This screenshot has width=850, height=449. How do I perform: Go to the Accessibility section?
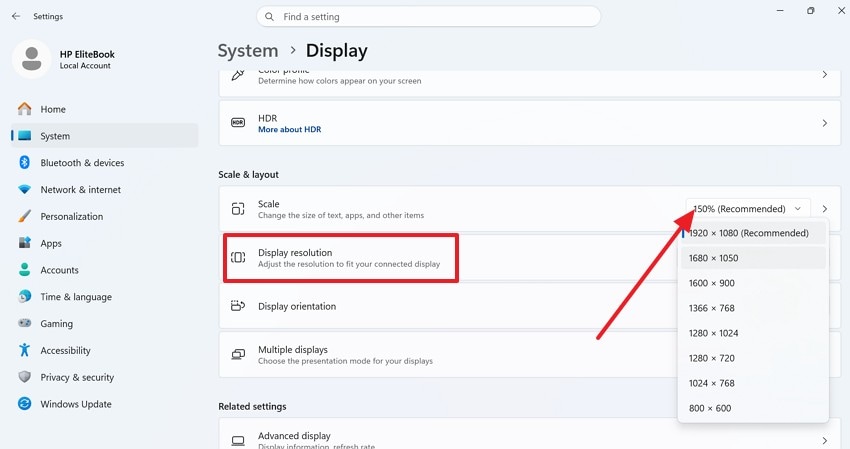105,350
